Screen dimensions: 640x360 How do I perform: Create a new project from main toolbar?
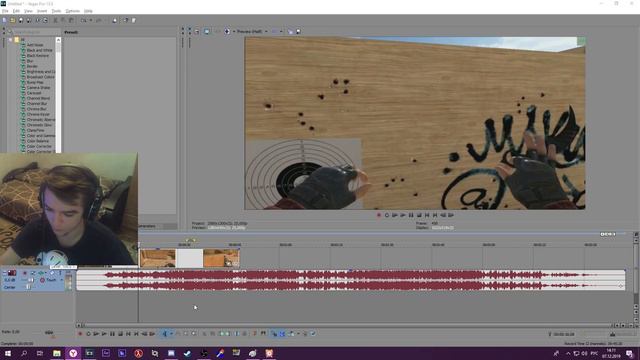pos(4,20)
